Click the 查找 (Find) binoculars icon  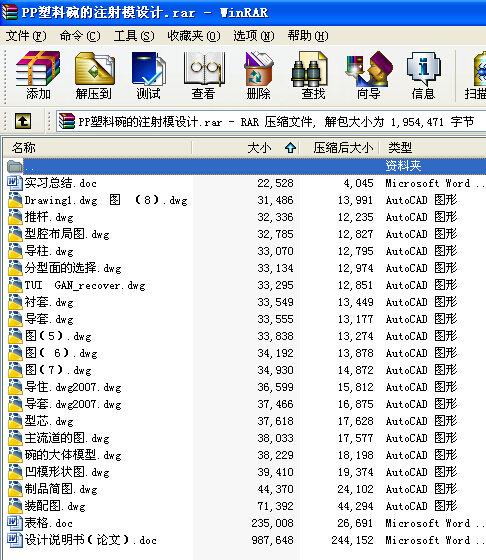click(310, 75)
